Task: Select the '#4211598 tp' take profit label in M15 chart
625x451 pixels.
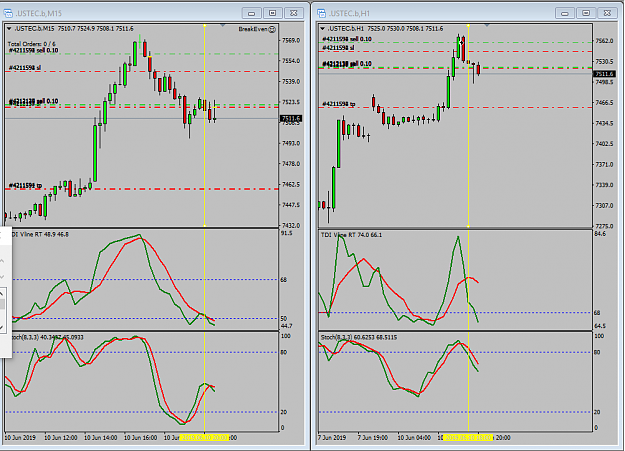Action: pos(25,185)
